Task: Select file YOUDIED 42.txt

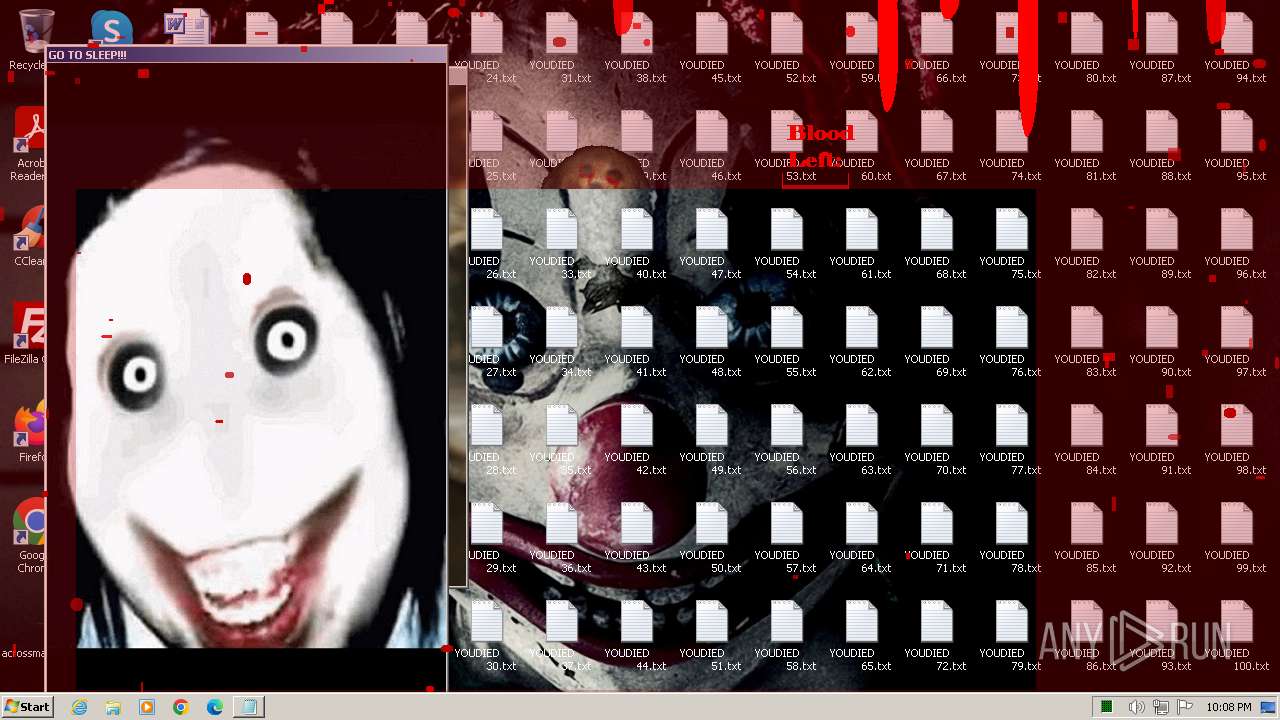Action: coord(636,440)
